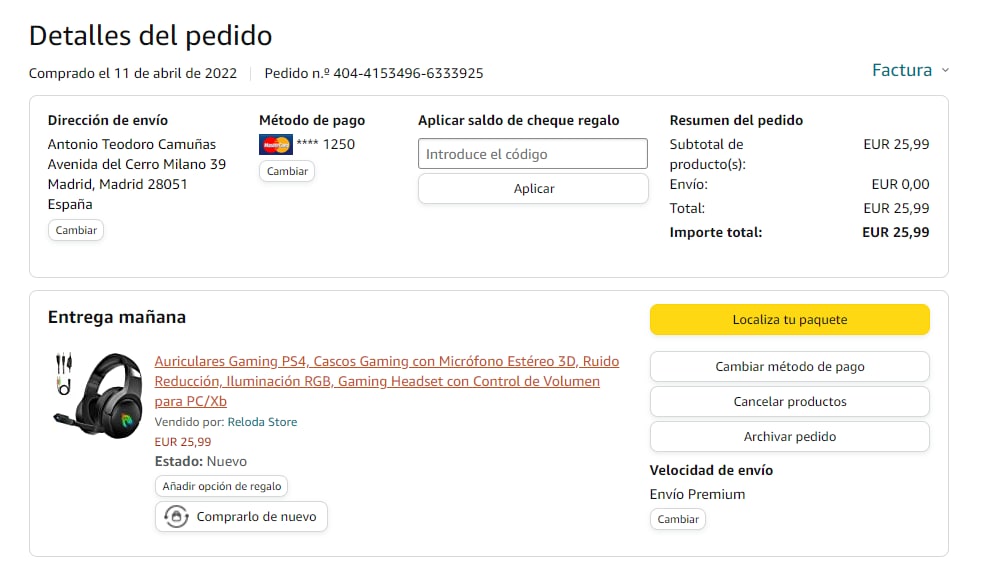The image size is (991, 575).
Task: Click the masked card number ending 1250
Action: pyautogui.click(x=326, y=144)
